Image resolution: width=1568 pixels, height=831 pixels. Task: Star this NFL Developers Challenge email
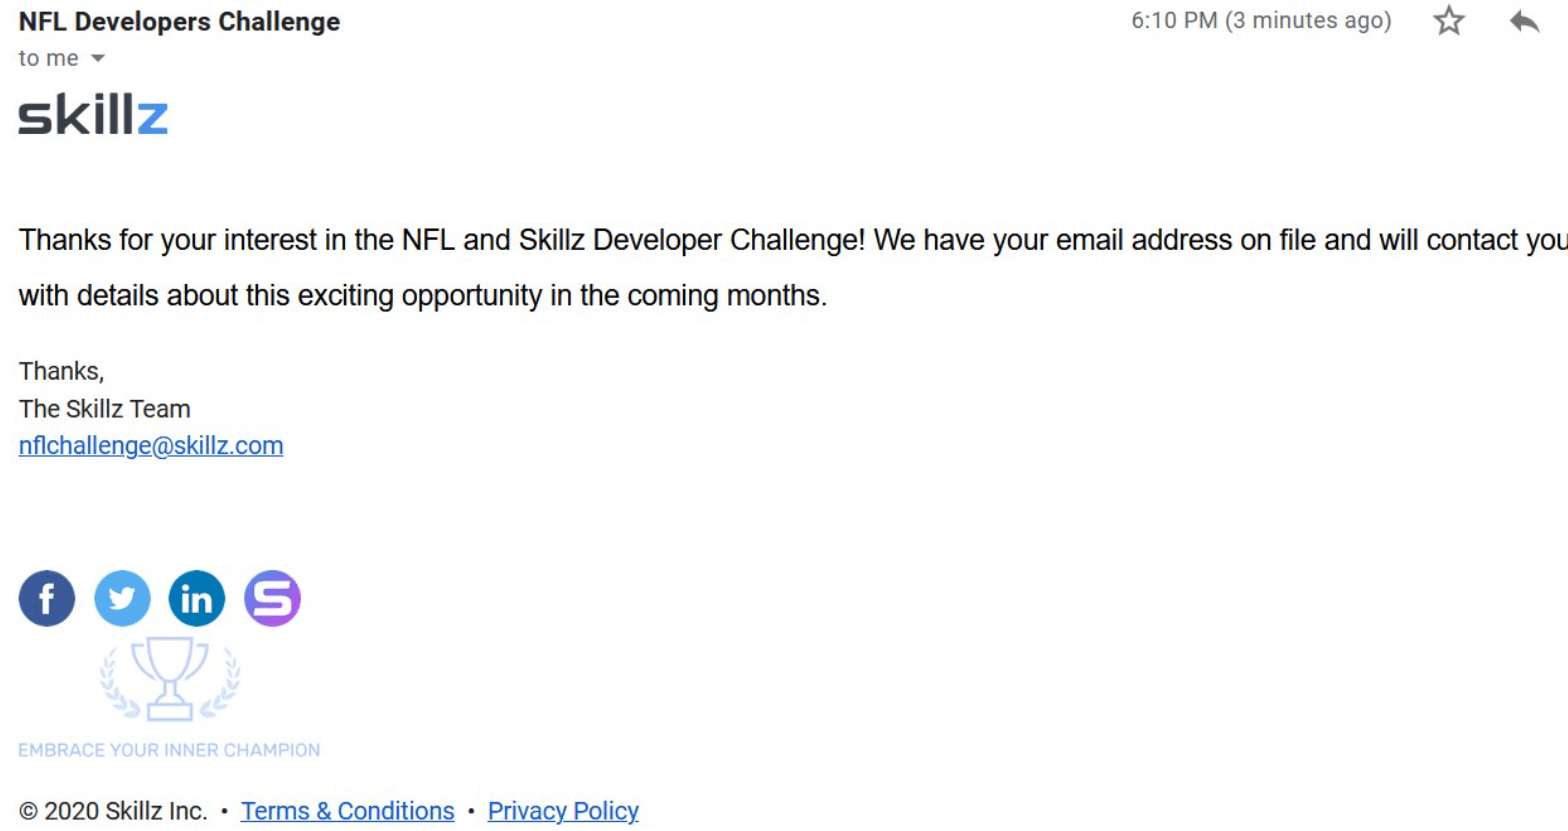click(x=1448, y=21)
